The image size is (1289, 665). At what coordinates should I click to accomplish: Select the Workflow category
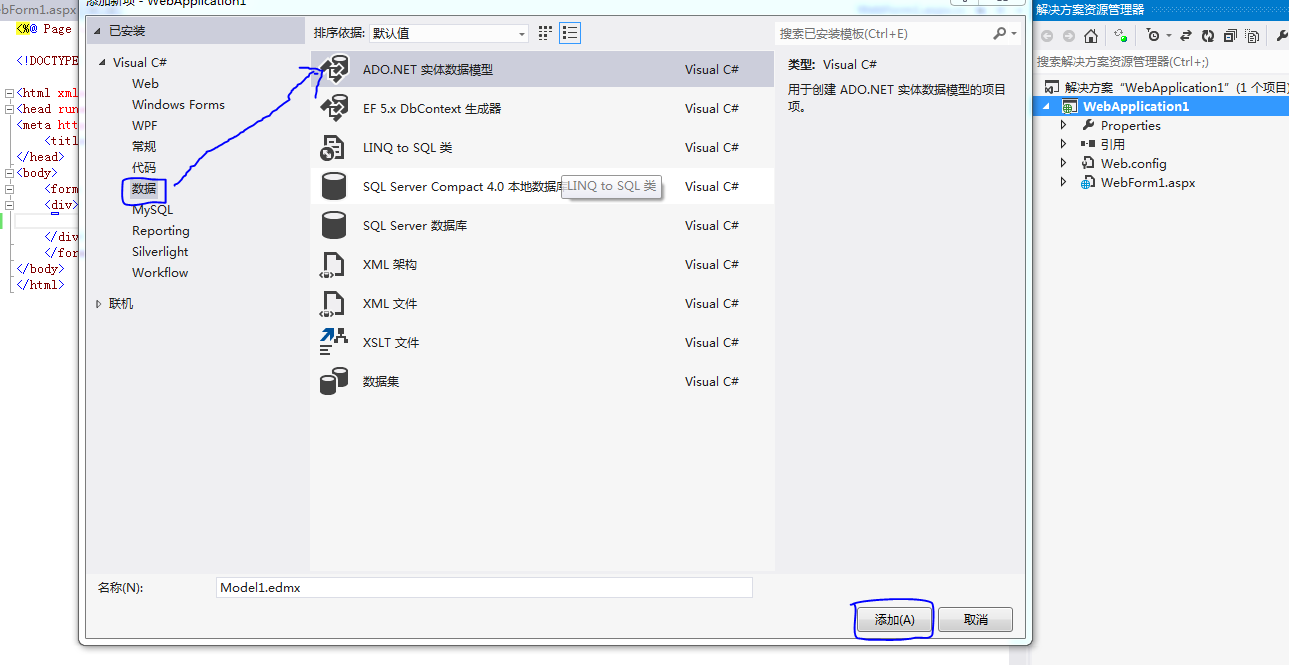click(x=160, y=273)
